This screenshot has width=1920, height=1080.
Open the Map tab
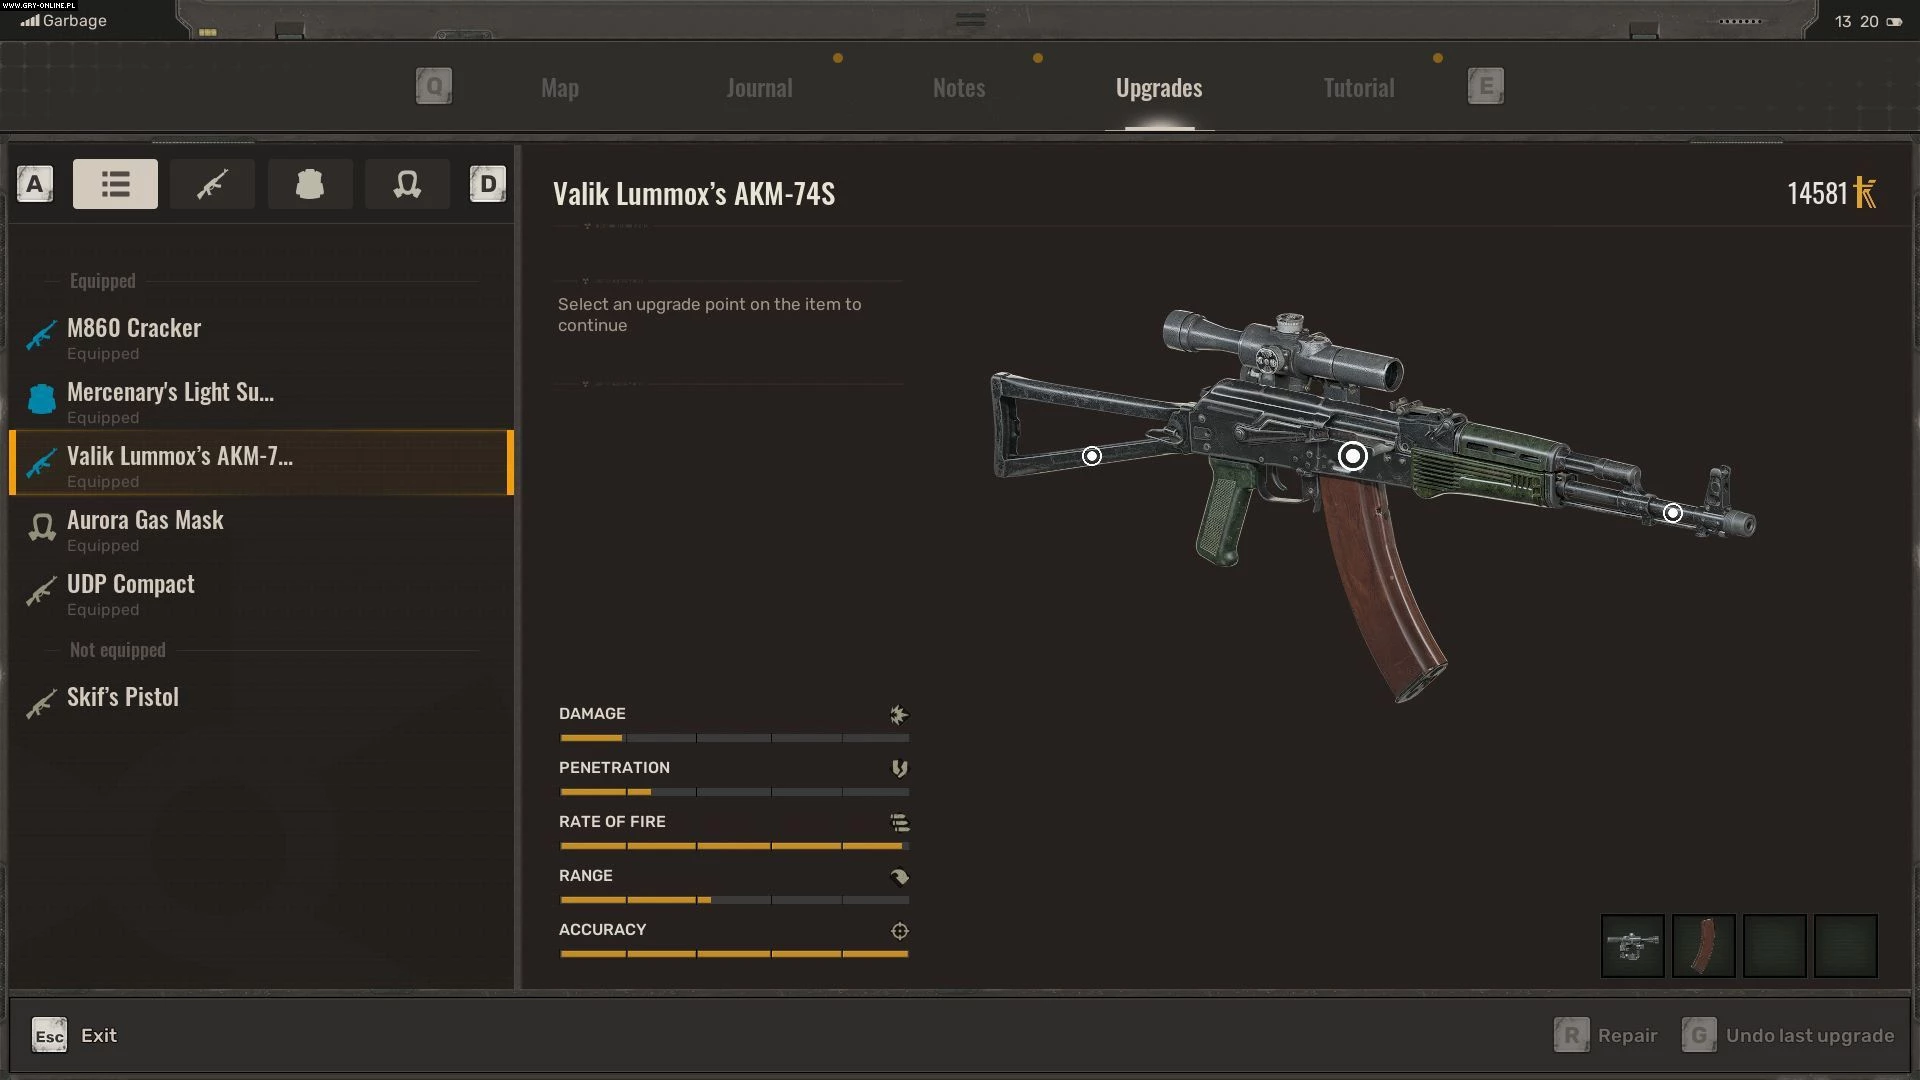[x=559, y=88]
